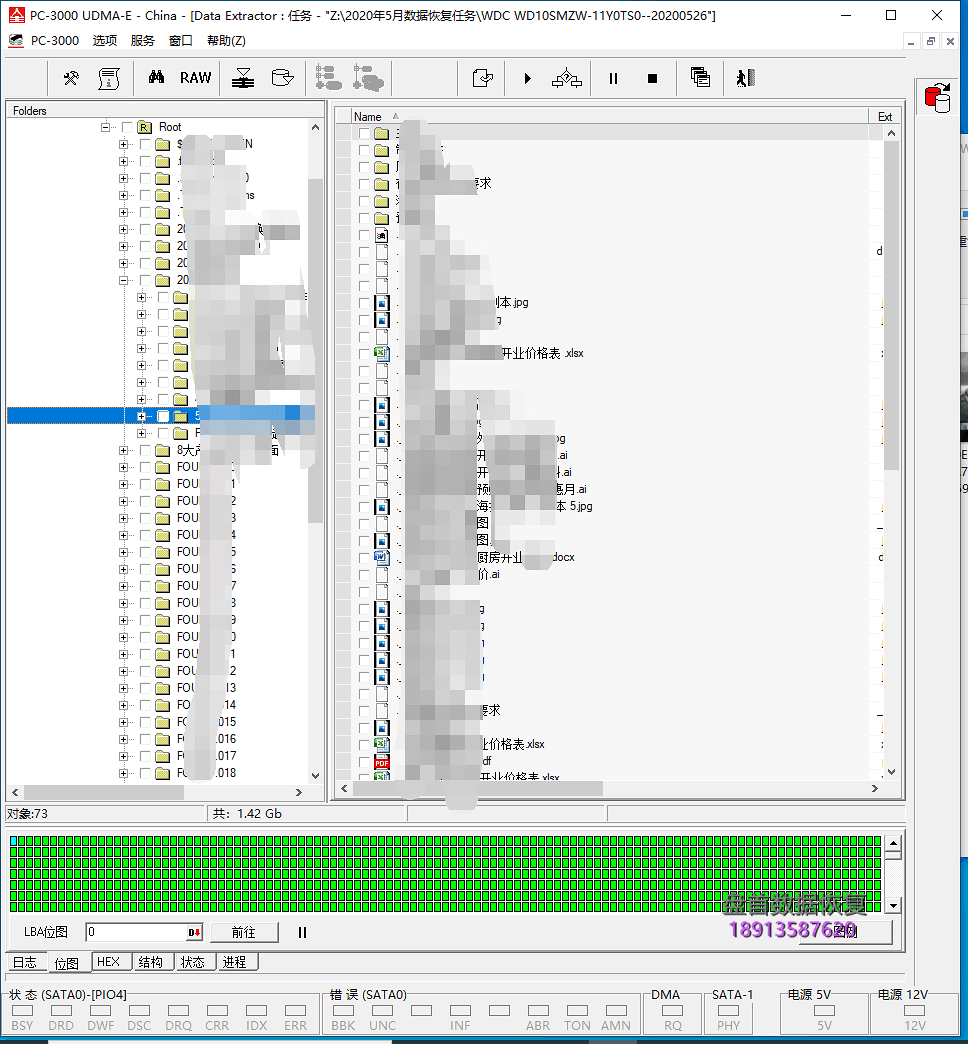Image resolution: width=968 pixels, height=1044 pixels.
Task: Stop the running task
Action: (652, 79)
